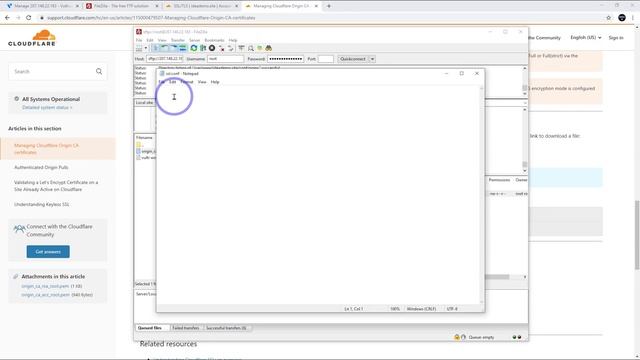Click browser Back arrow

pos(7,18)
